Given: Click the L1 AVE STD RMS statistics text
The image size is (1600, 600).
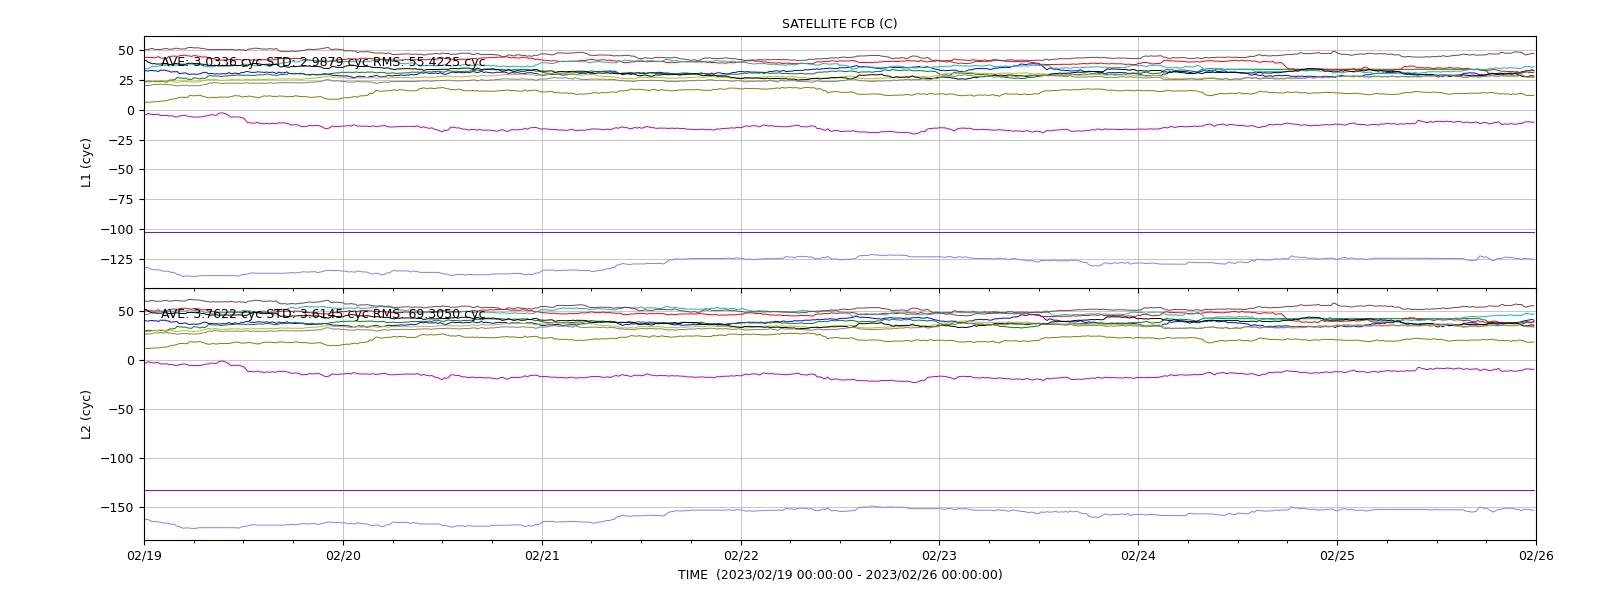Looking at the screenshot, I should click(x=323, y=62).
